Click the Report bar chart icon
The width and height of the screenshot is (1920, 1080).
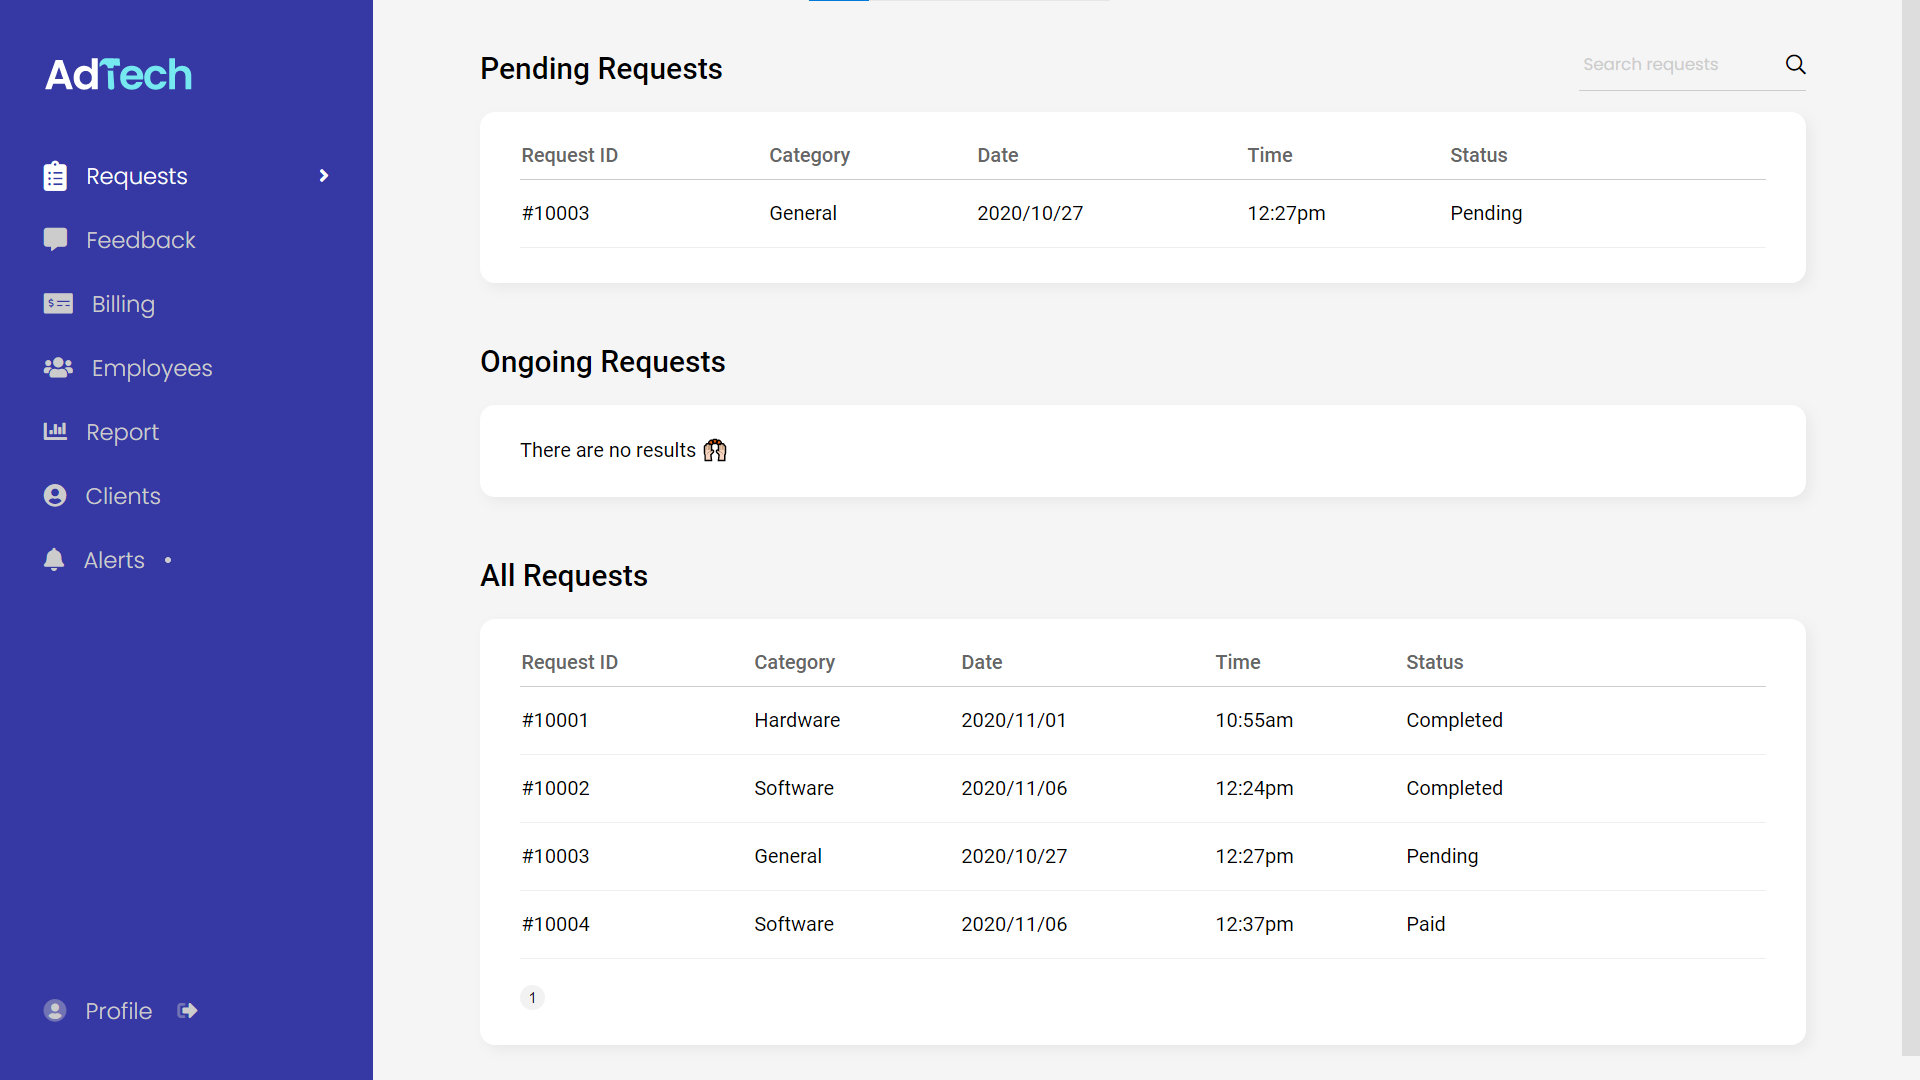(55, 431)
